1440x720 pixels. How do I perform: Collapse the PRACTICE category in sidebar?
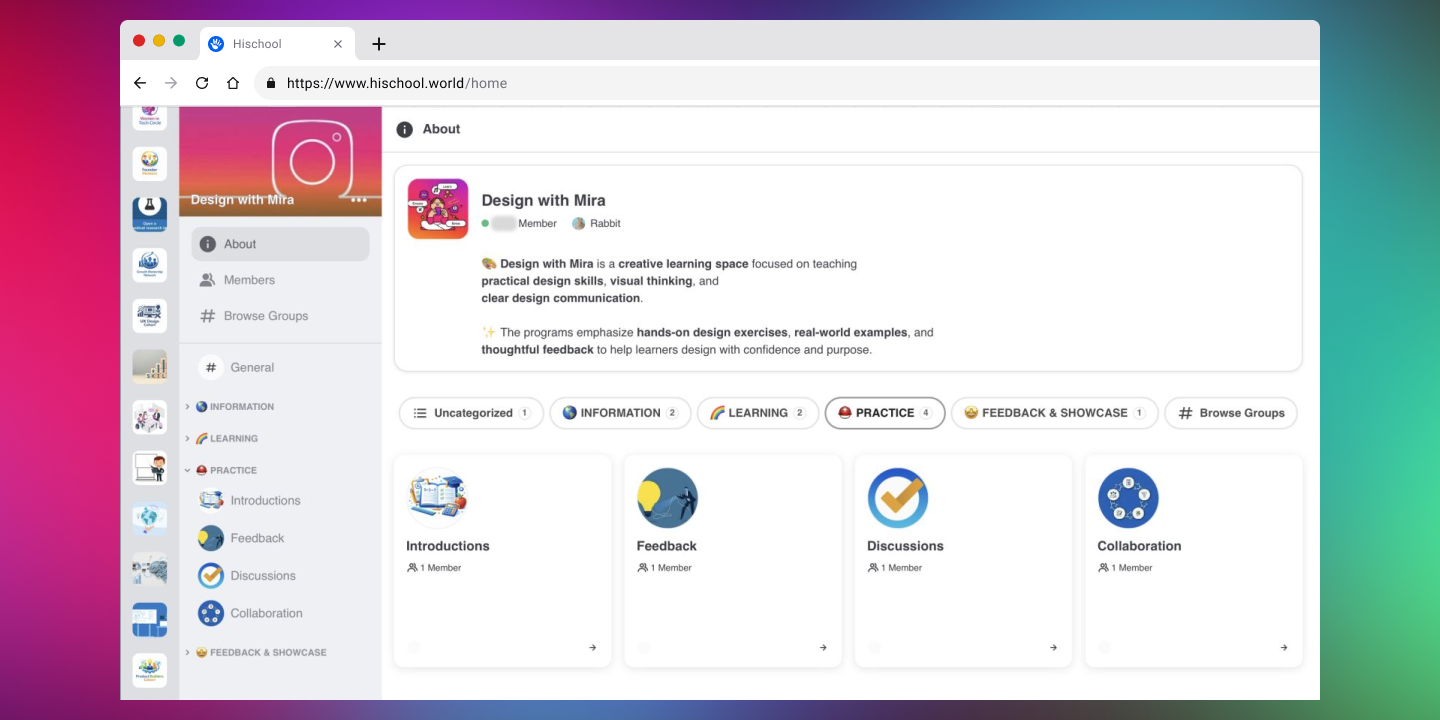tap(222, 470)
